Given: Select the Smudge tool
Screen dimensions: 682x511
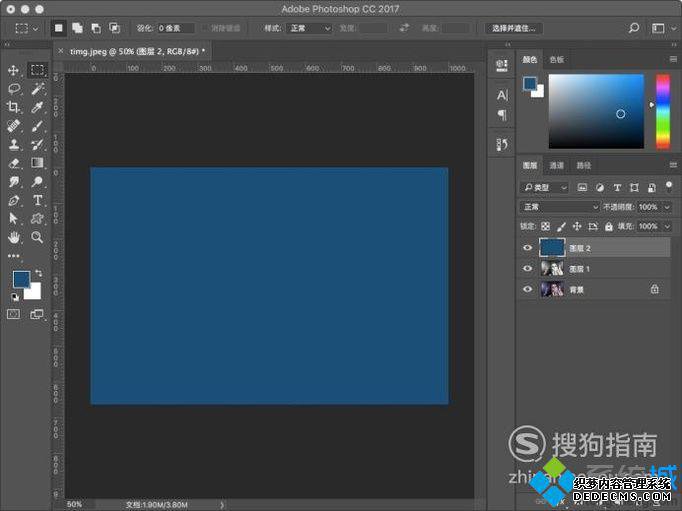Looking at the screenshot, I should point(13,182).
